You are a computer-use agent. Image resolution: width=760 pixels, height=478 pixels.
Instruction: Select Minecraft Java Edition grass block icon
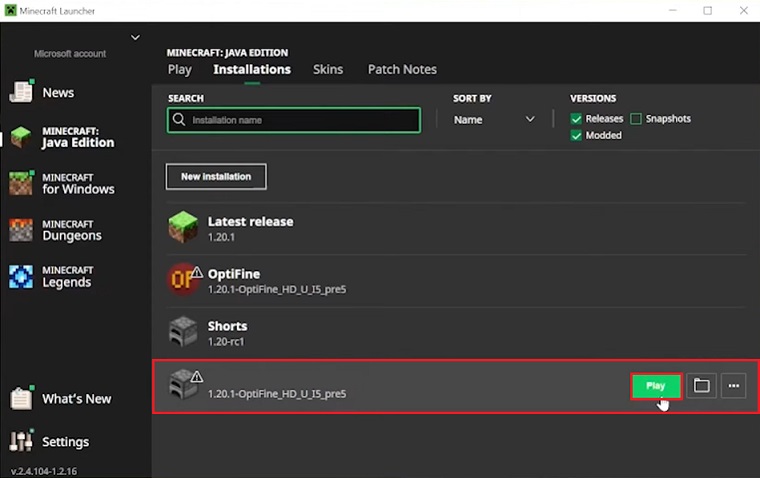coord(21,137)
